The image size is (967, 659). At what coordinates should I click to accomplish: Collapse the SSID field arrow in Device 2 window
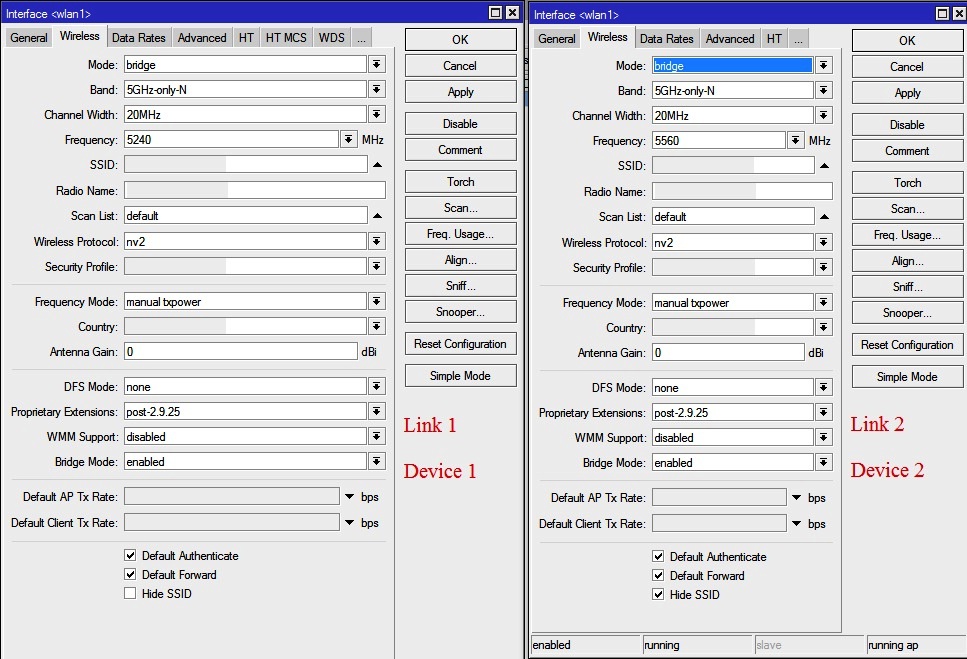825,165
